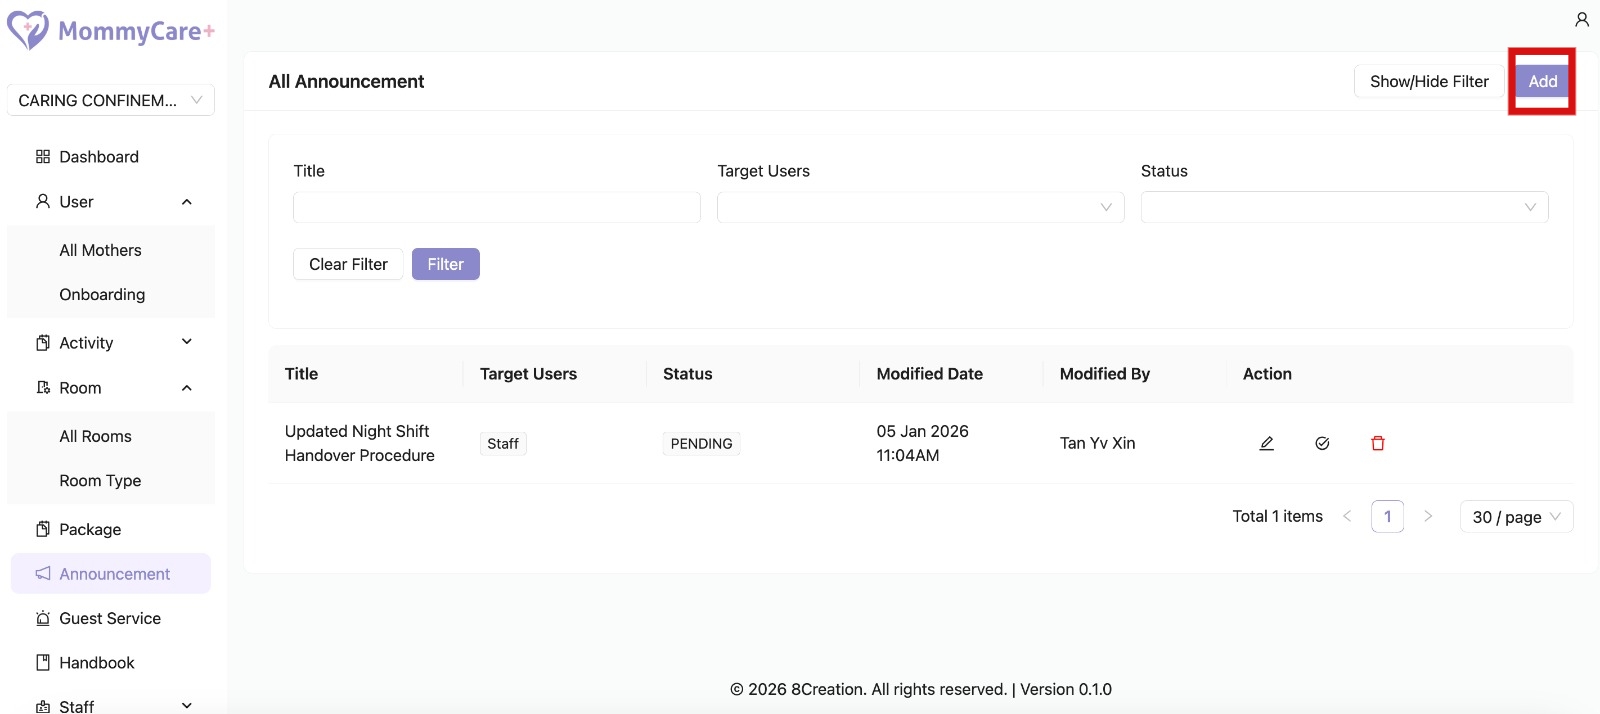1600x714 pixels.
Task: Open the Target Users dropdown
Action: 920,207
